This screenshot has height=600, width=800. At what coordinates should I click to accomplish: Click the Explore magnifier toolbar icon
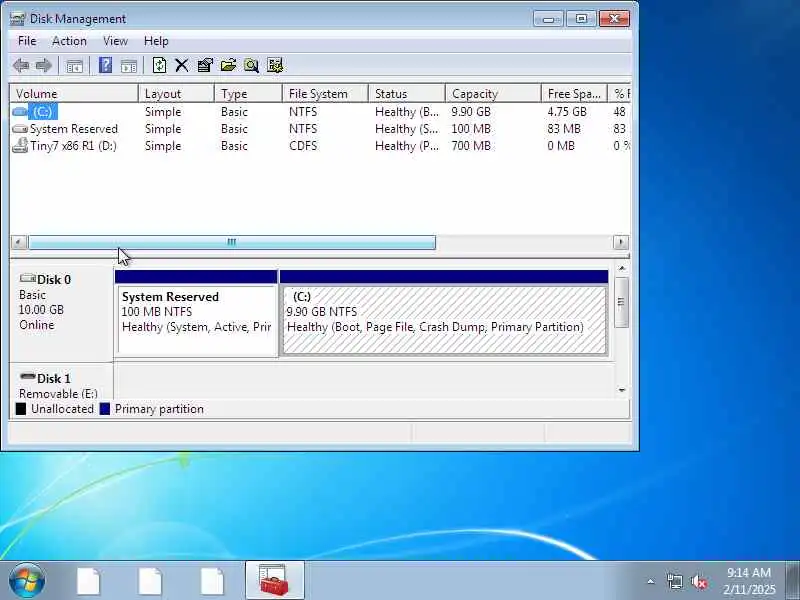point(251,65)
